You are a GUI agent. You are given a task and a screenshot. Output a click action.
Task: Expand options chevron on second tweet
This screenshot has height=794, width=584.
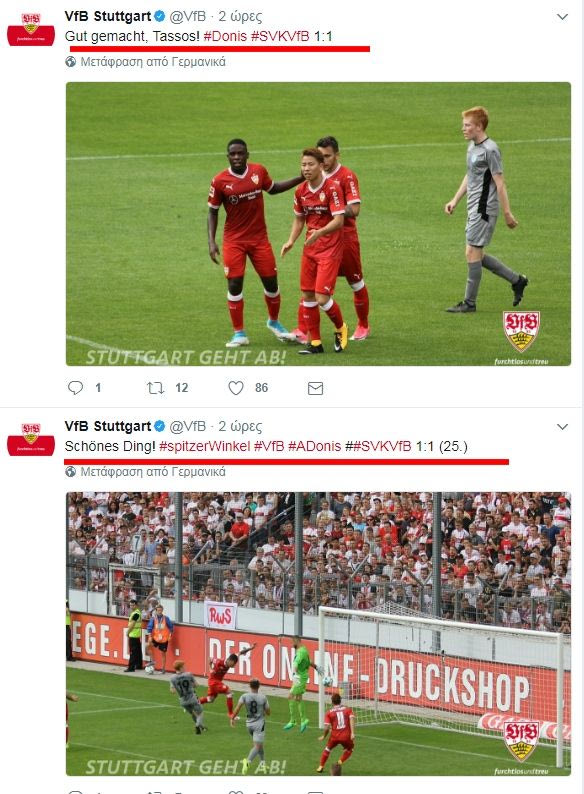[562, 426]
